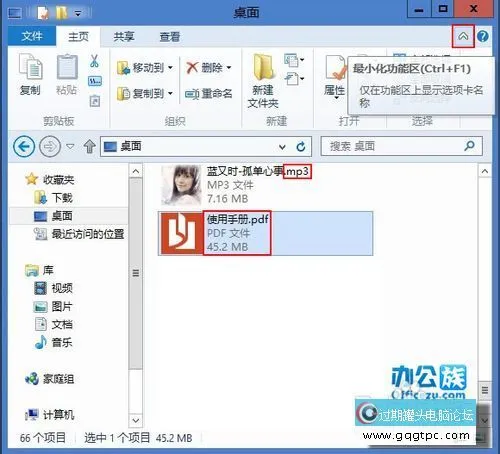
Task: Click the Refresh button in address bar
Action: click(301, 146)
